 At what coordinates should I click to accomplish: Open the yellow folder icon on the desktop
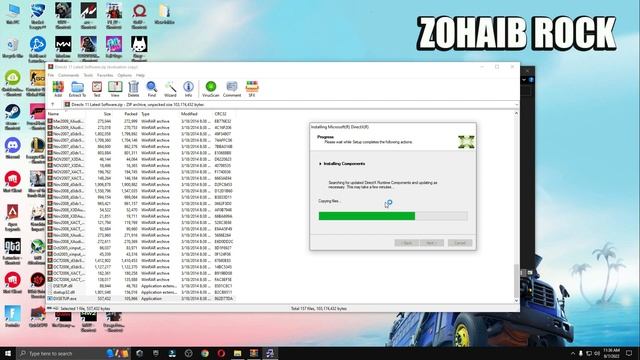click(164, 14)
